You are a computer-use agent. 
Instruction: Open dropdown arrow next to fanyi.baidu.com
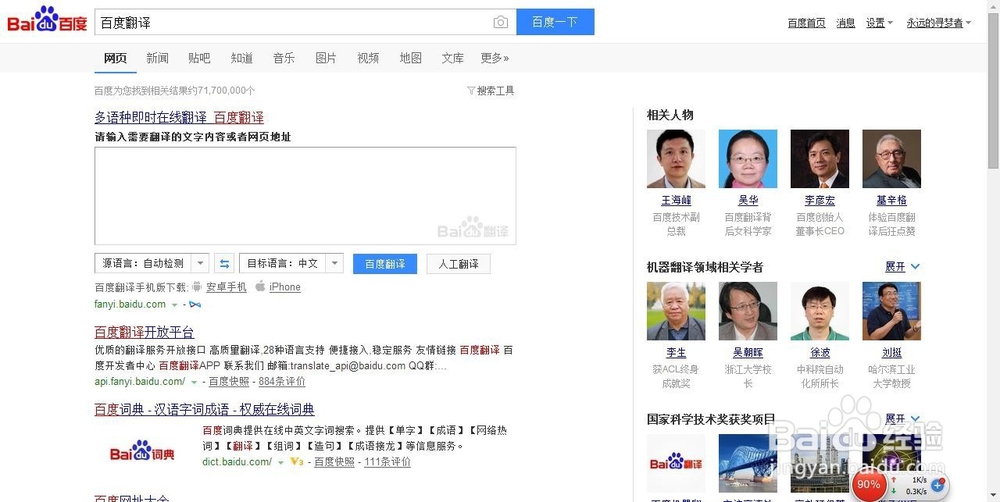click(x=175, y=305)
